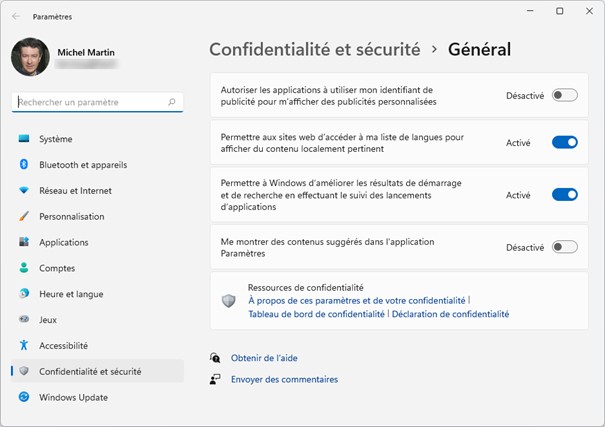Click the Accessibilité icon
Viewport: 605px width, 427px height.
24,345
